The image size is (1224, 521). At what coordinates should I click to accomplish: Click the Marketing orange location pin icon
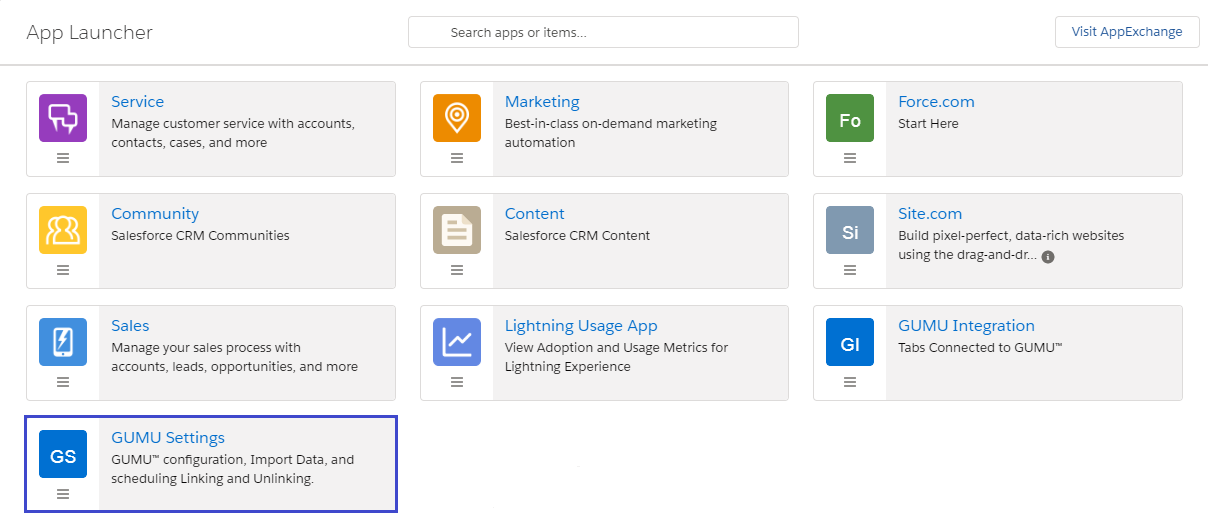pyautogui.click(x=457, y=118)
